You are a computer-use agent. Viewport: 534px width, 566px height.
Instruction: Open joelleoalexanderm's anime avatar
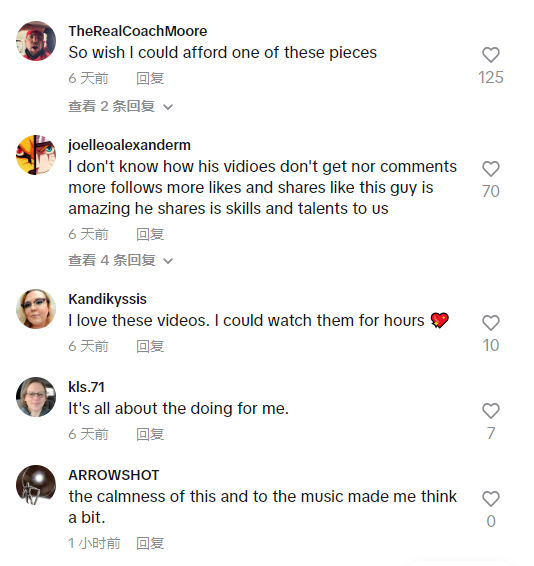[x=36, y=155]
